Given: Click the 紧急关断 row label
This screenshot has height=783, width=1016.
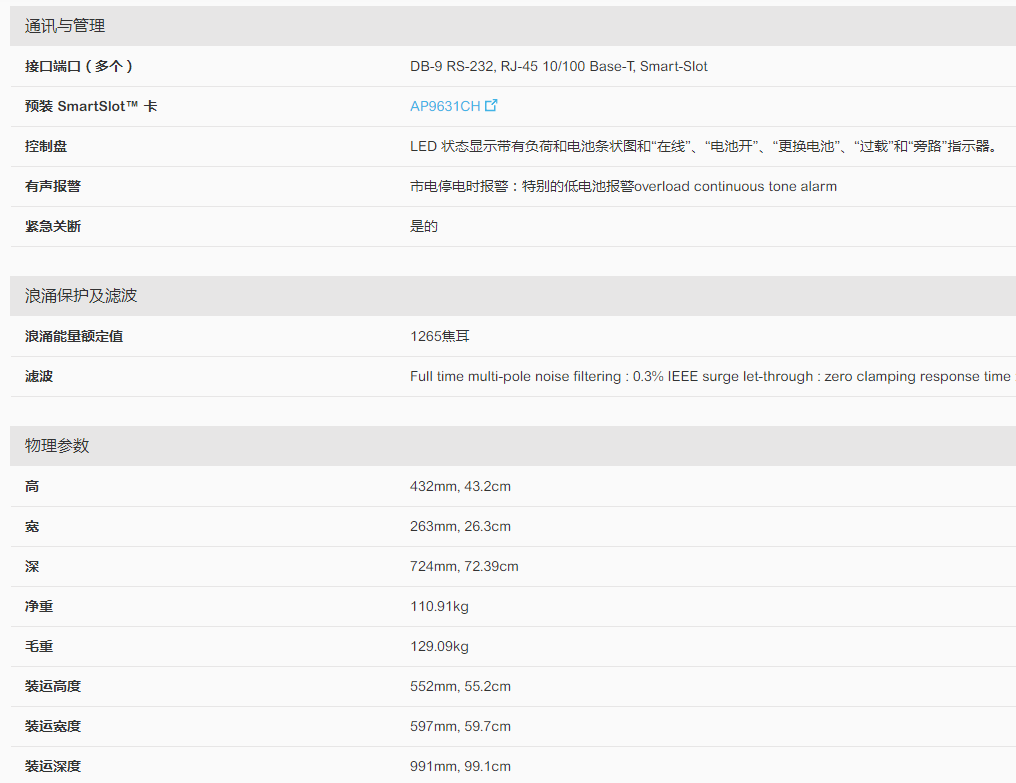Looking at the screenshot, I should pyautogui.click(x=53, y=226).
